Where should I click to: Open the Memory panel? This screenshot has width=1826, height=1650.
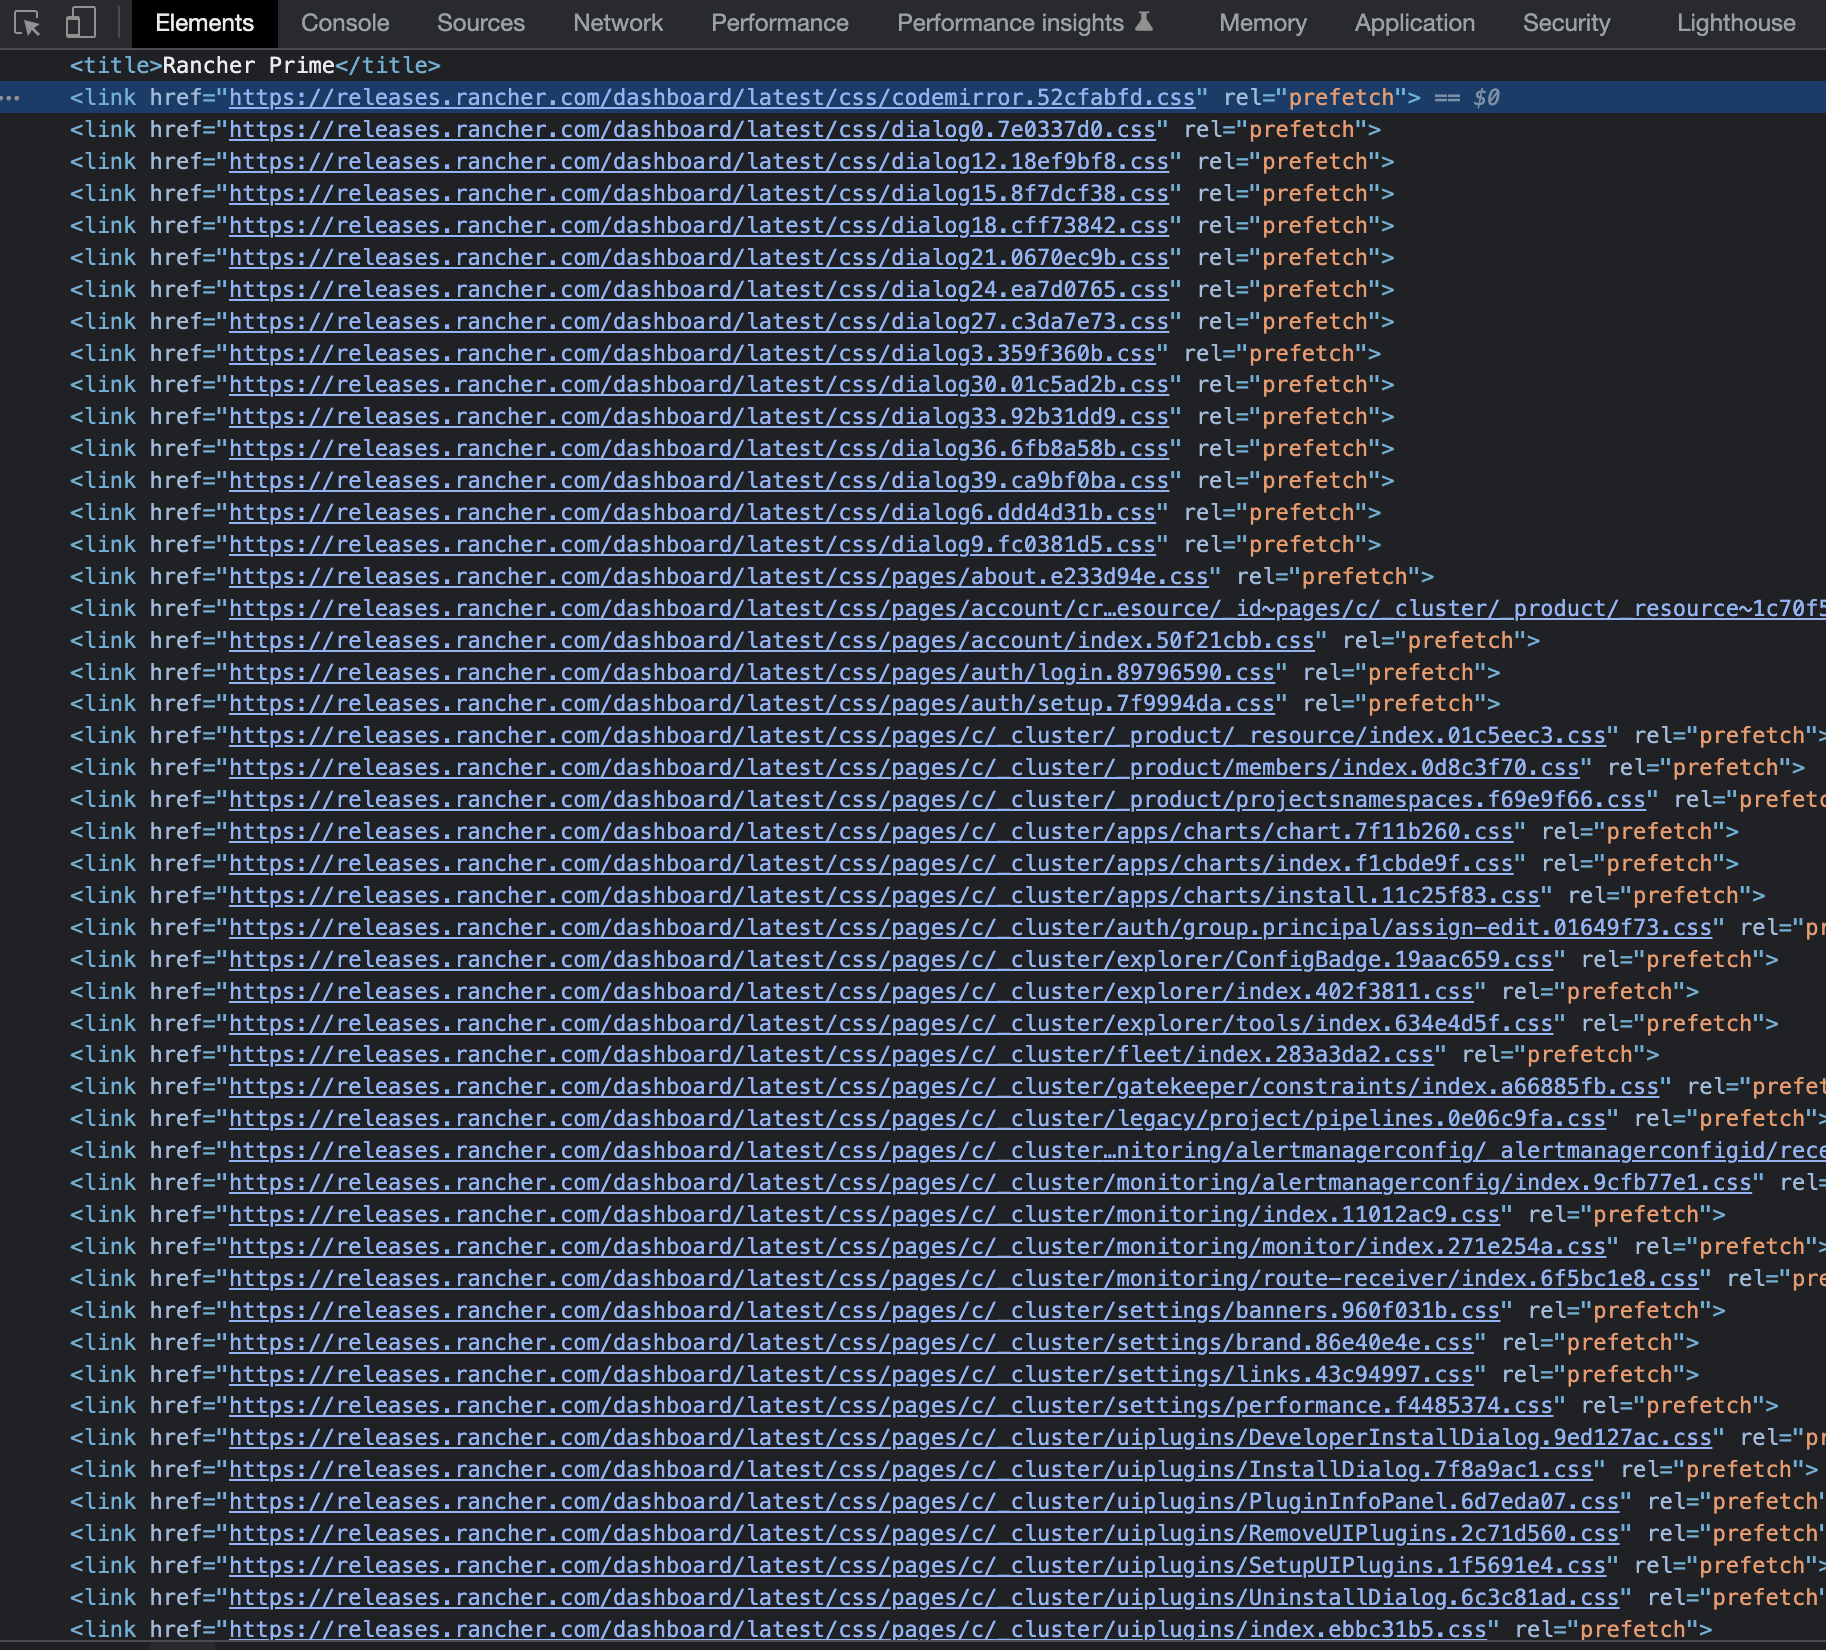tap(1262, 23)
